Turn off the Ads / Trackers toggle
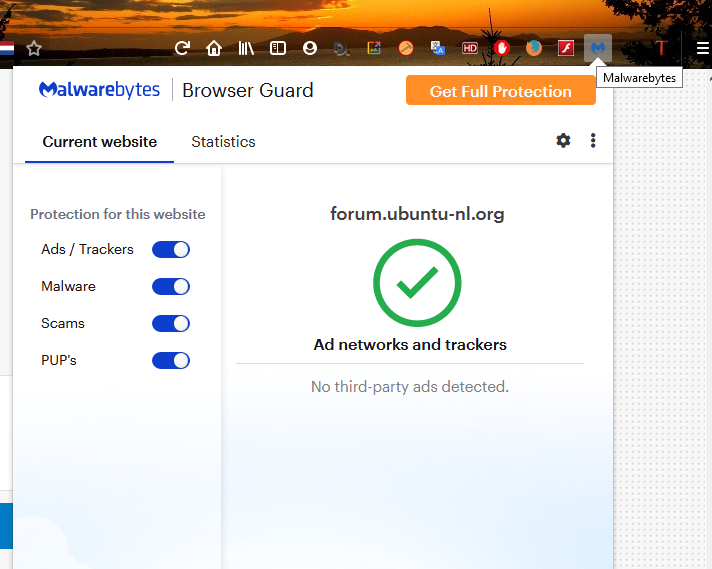Screen dimensions: 712x569 [x=171, y=250]
